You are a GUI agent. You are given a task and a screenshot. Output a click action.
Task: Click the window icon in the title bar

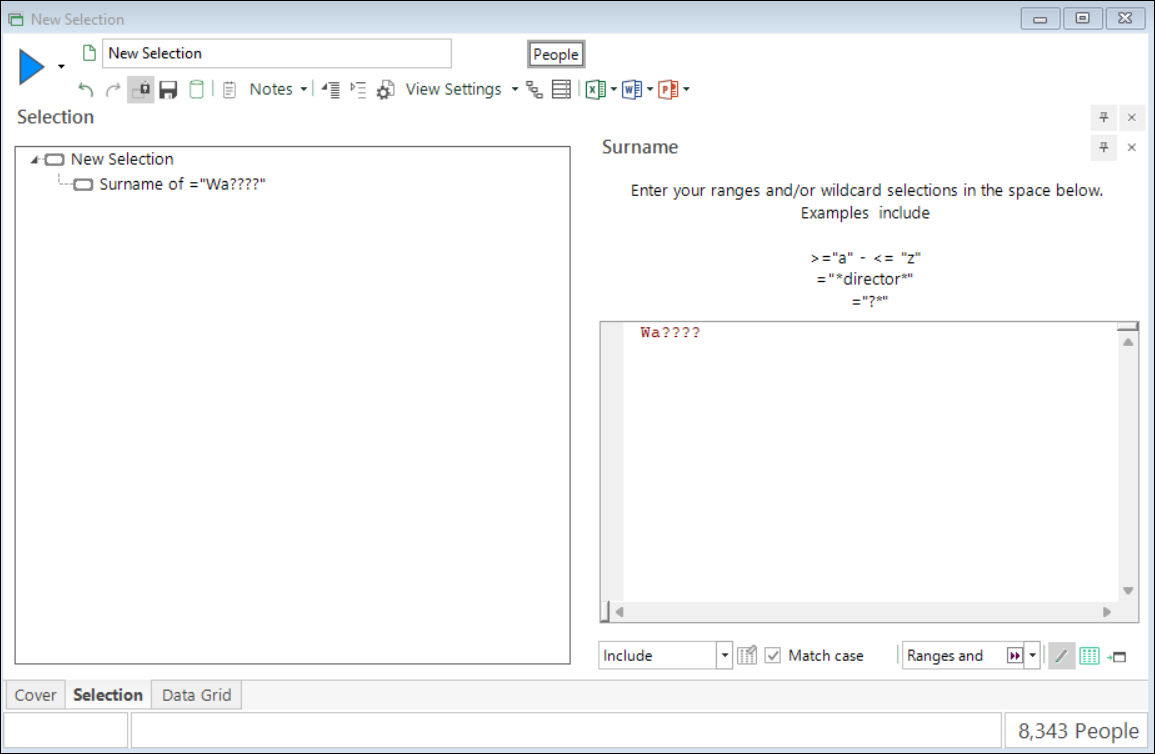coord(15,19)
